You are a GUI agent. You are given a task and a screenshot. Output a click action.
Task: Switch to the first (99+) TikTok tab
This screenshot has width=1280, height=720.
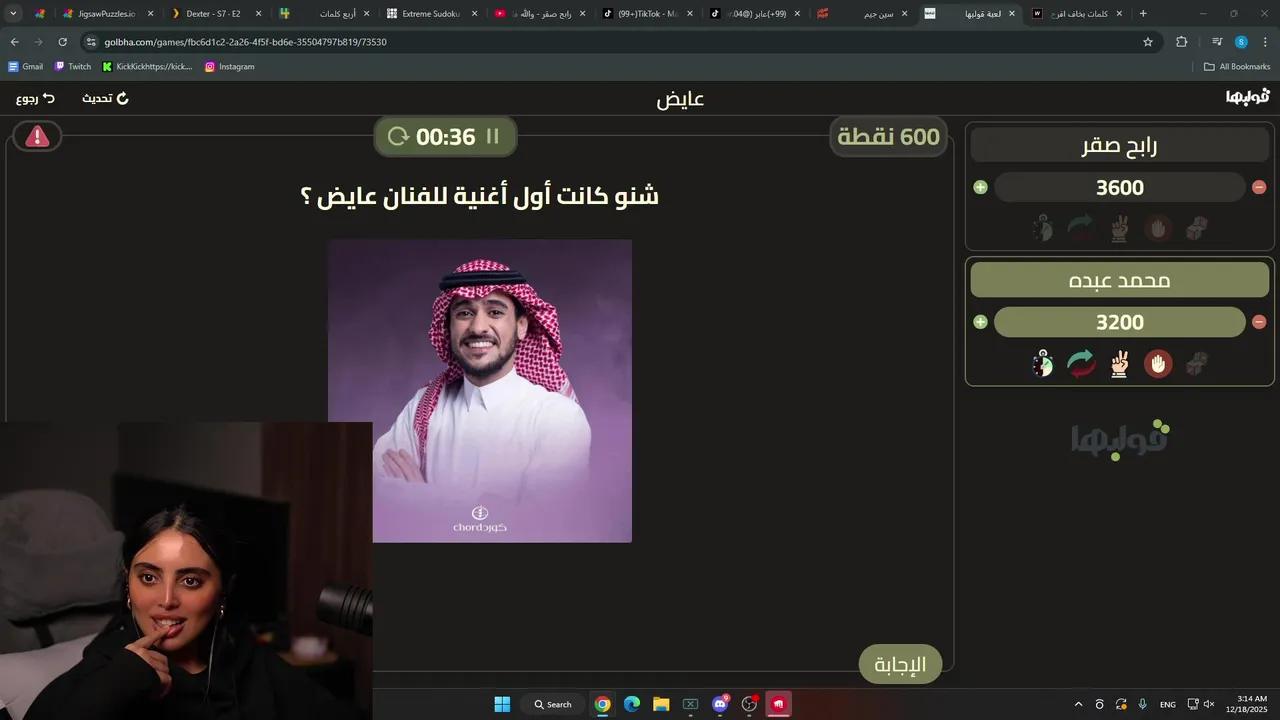point(646,14)
